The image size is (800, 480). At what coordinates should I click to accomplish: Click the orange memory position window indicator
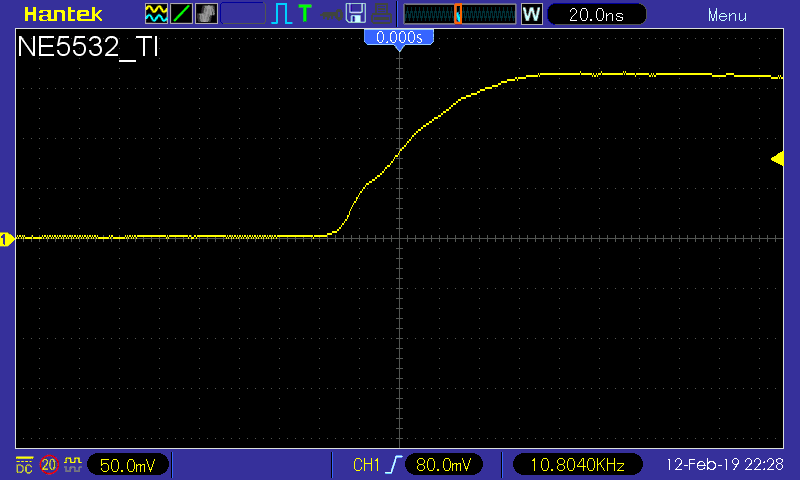click(458, 14)
